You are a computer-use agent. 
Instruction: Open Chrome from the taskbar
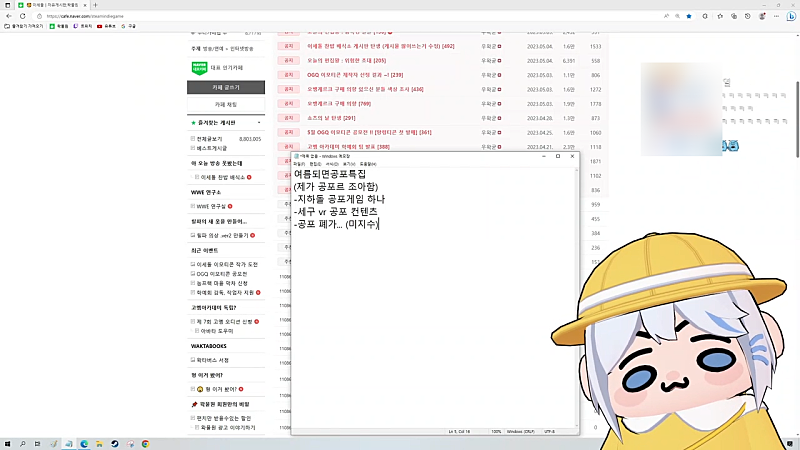coord(146,443)
